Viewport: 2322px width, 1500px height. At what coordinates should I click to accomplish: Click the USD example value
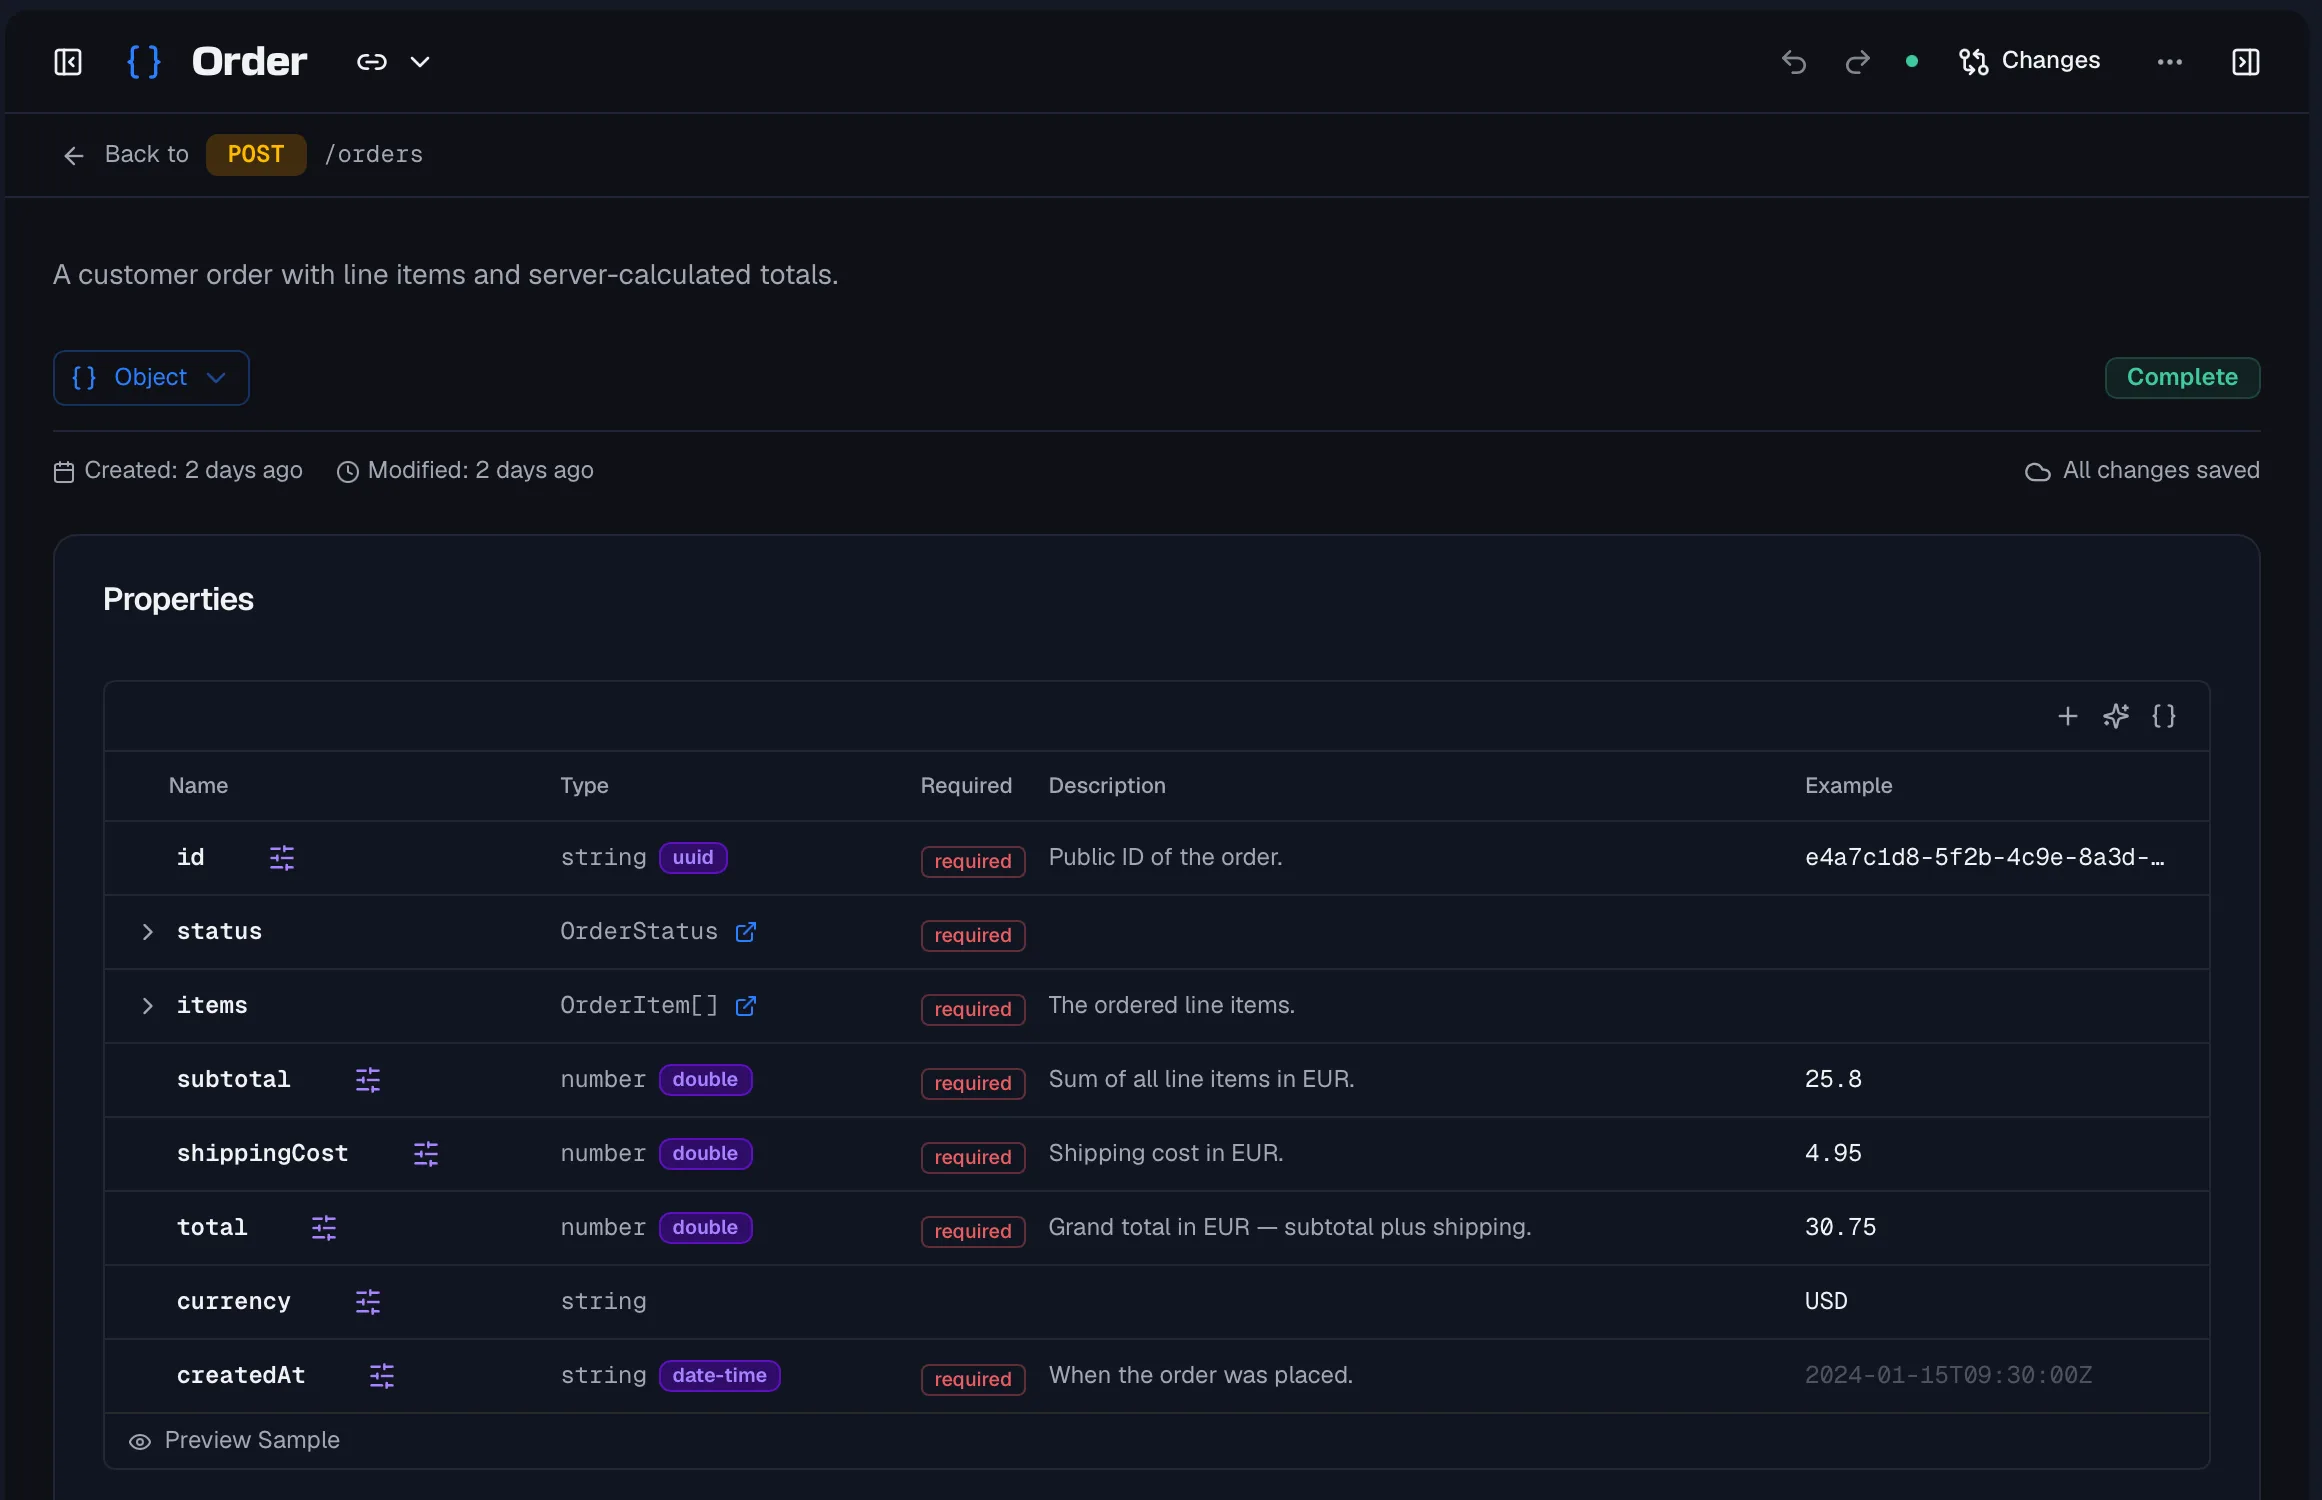click(1826, 1302)
